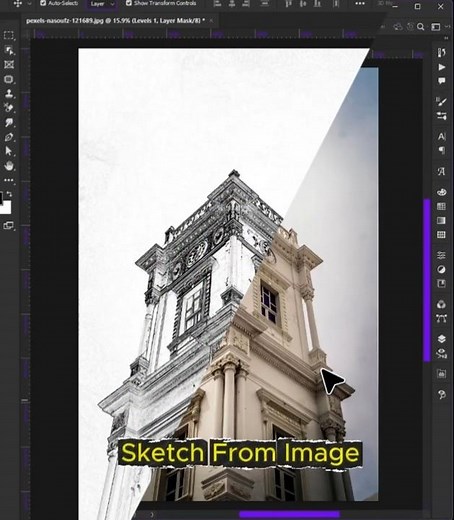Open the Color panel palette icon

[x=441, y=192]
